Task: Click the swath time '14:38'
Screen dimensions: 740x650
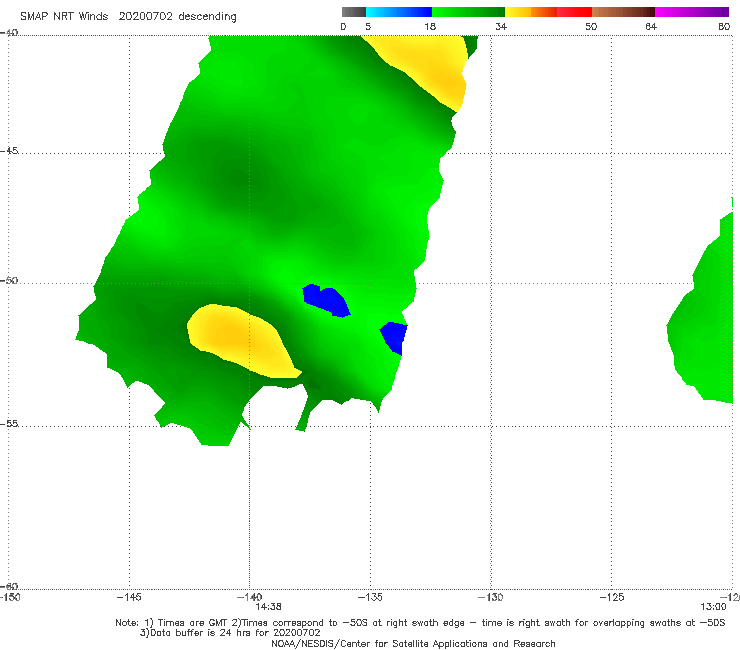Action: tap(269, 607)
